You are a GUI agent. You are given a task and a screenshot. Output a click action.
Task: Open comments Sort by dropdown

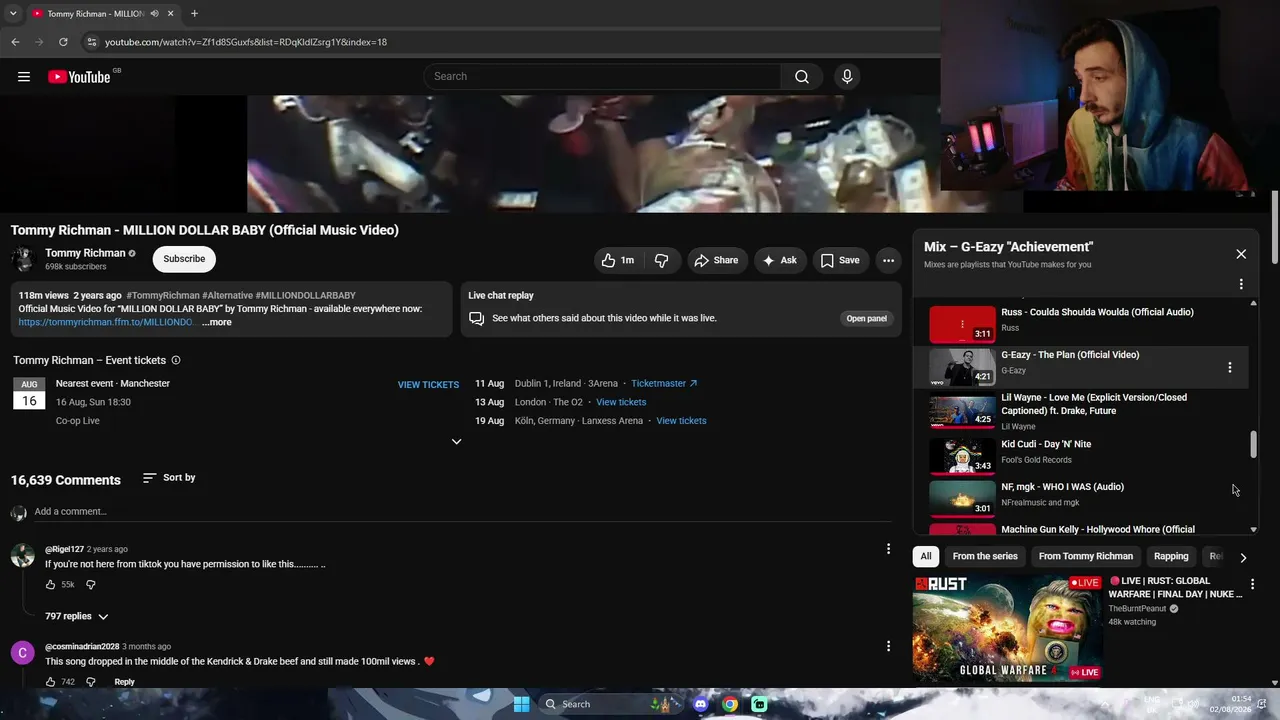coord(169,478)
